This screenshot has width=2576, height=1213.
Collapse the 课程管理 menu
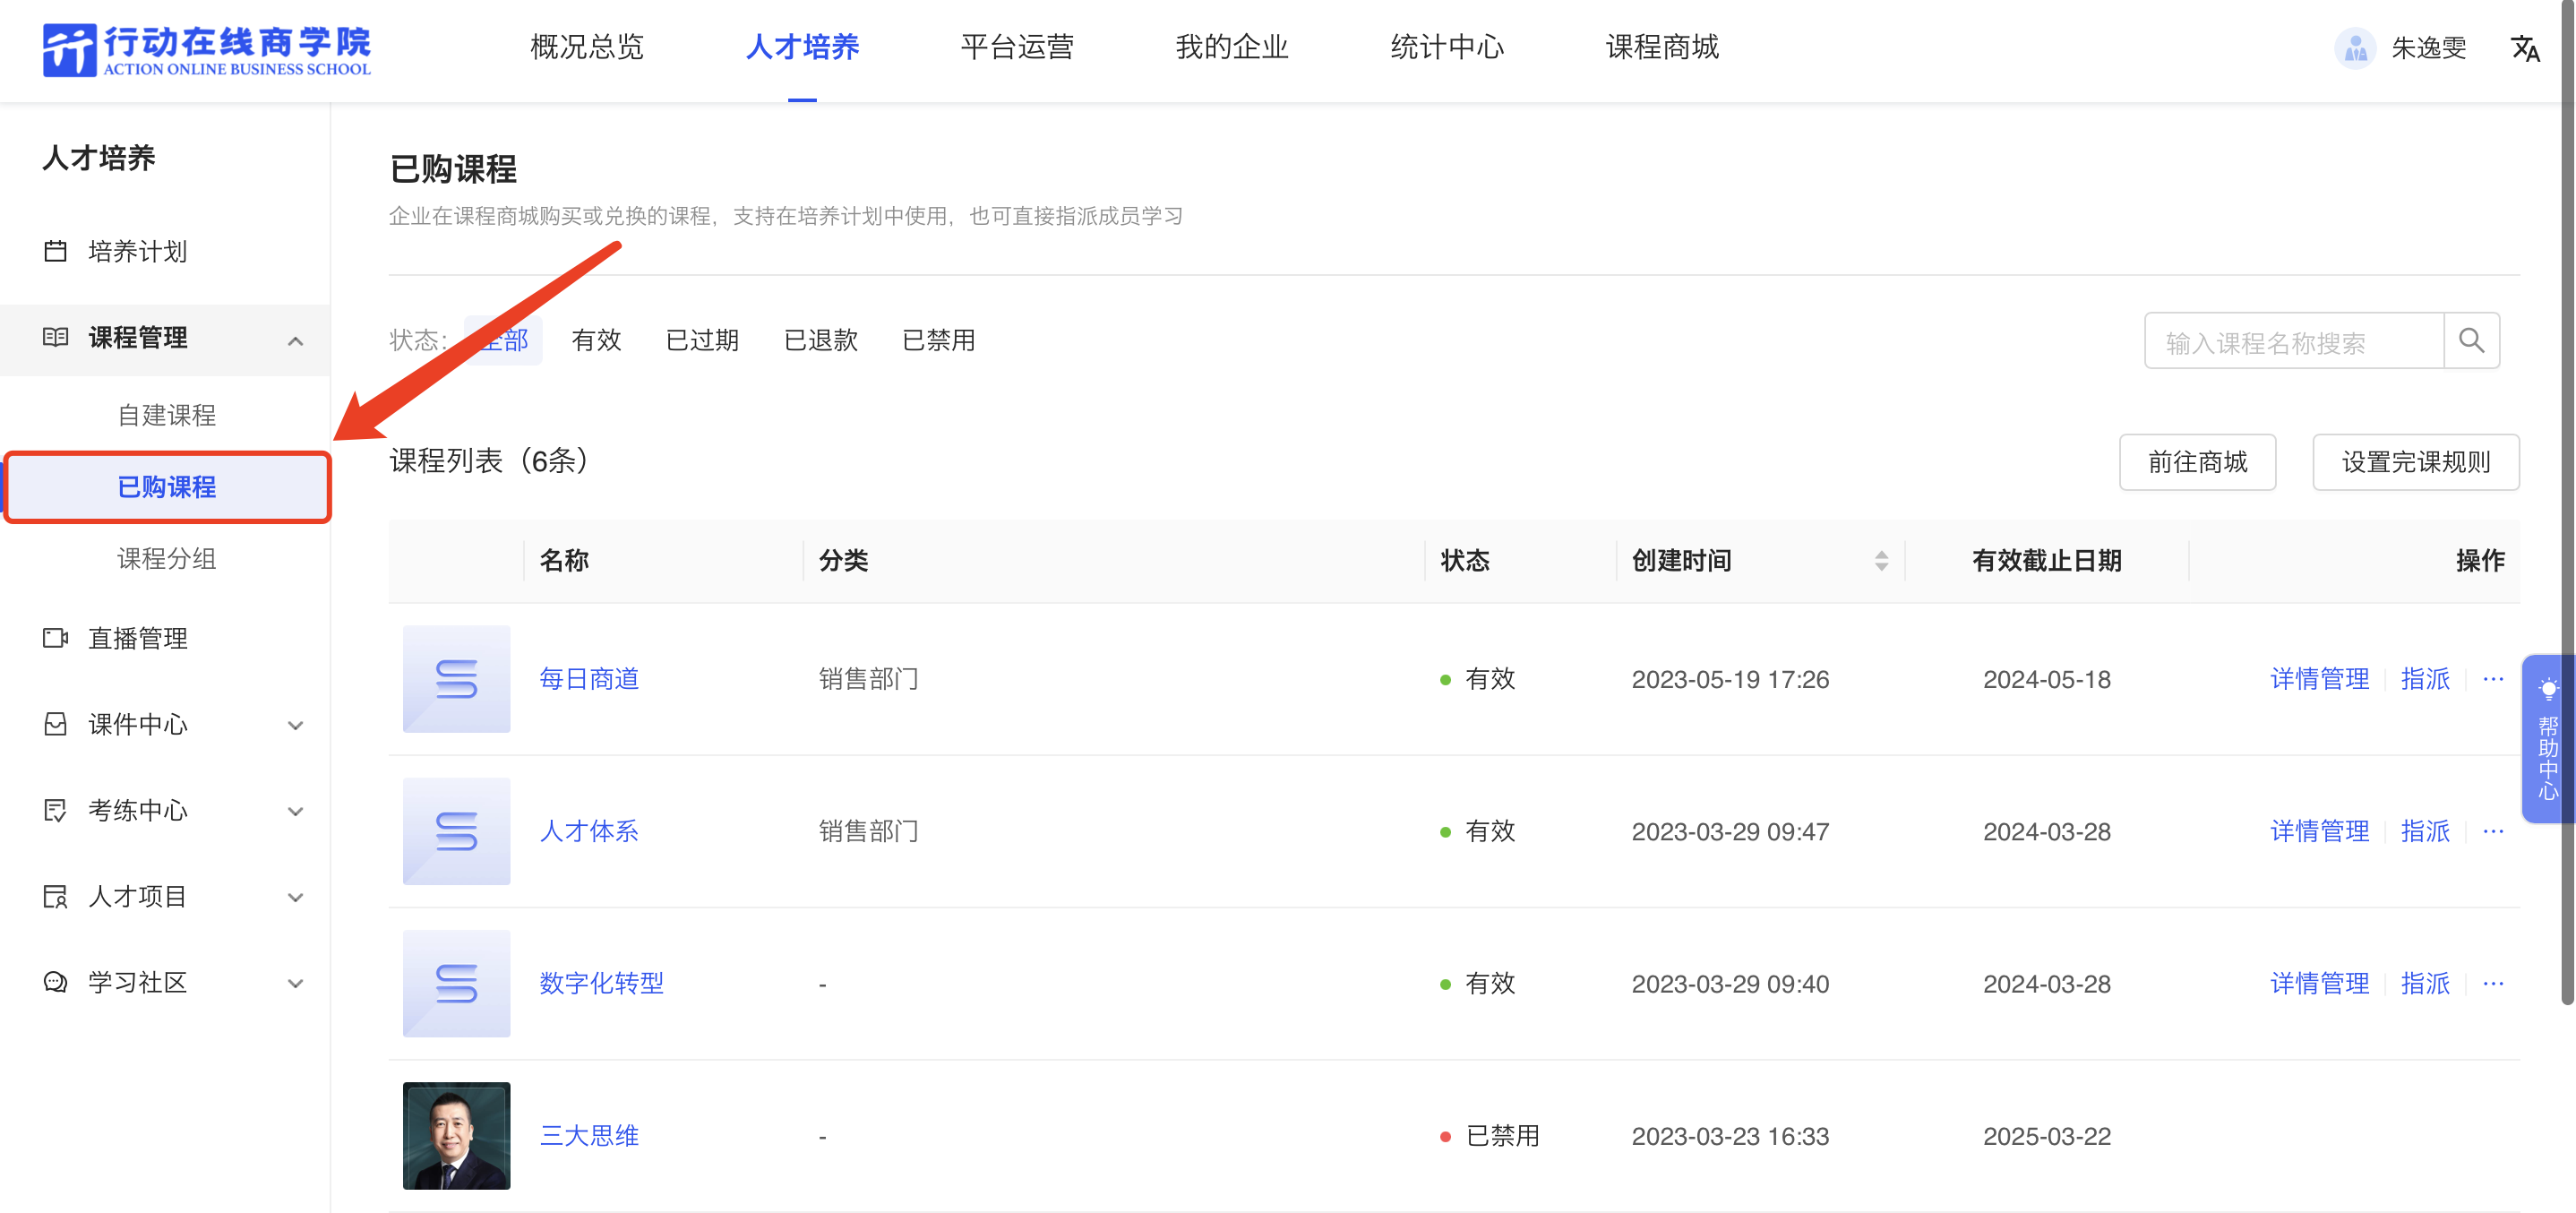pos(295,341)
